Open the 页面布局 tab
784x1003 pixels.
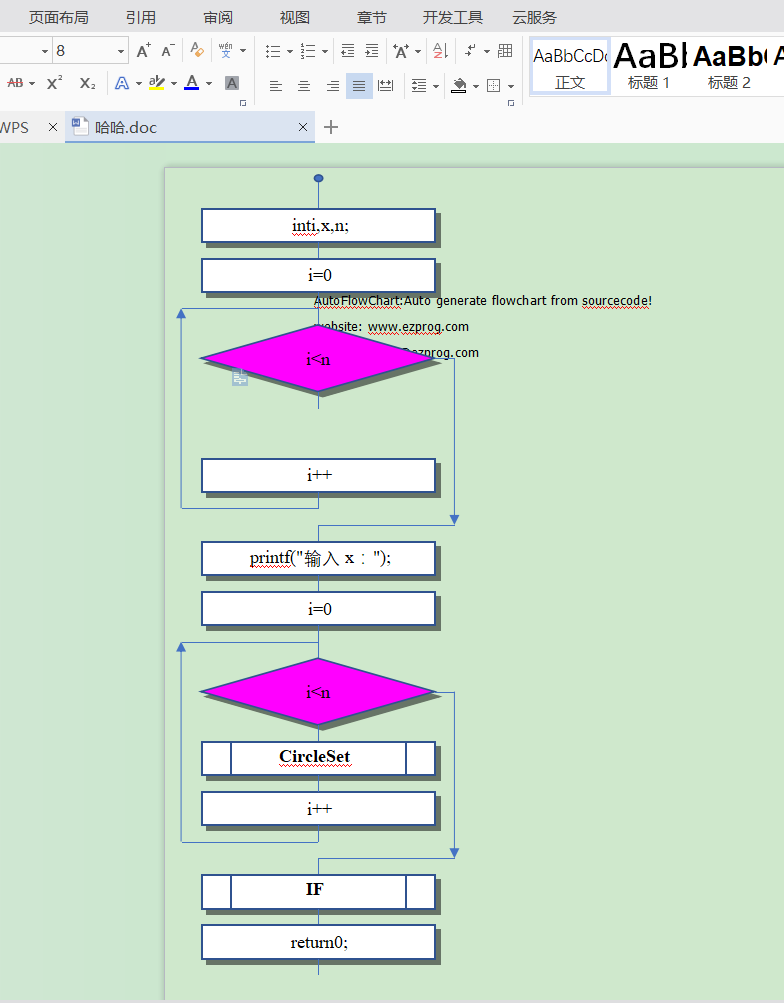[59, 17]
